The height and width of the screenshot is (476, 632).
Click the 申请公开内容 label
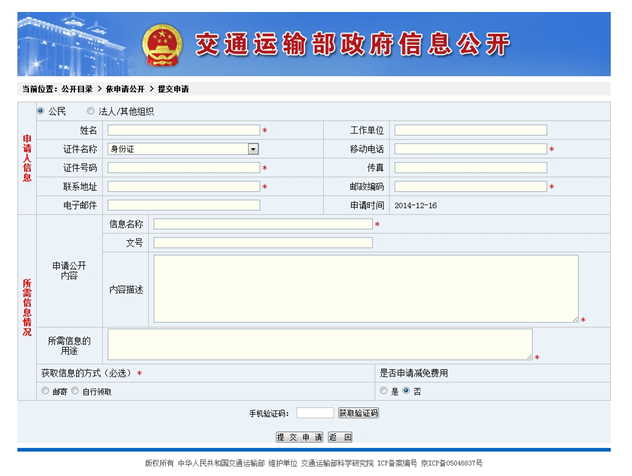(69, 270)
